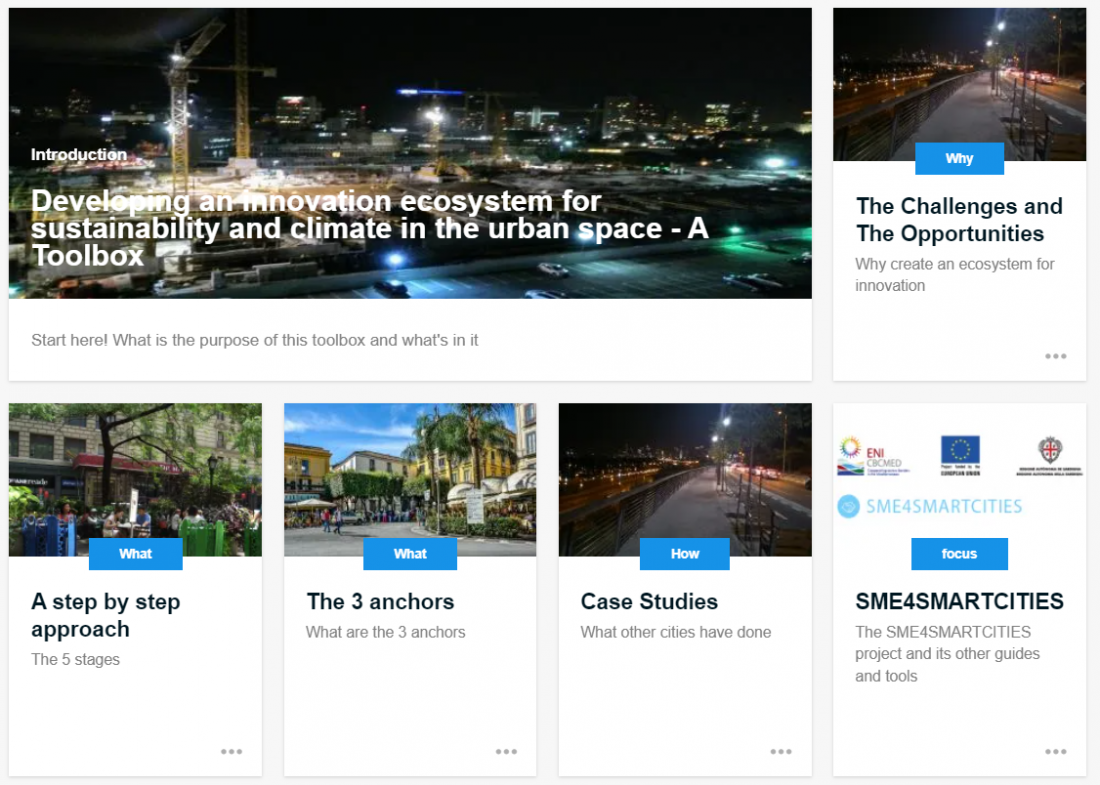1100x785 pixels.
Task: Open ellipsis menu on The 3 anchors card
Action: point(506,751)
